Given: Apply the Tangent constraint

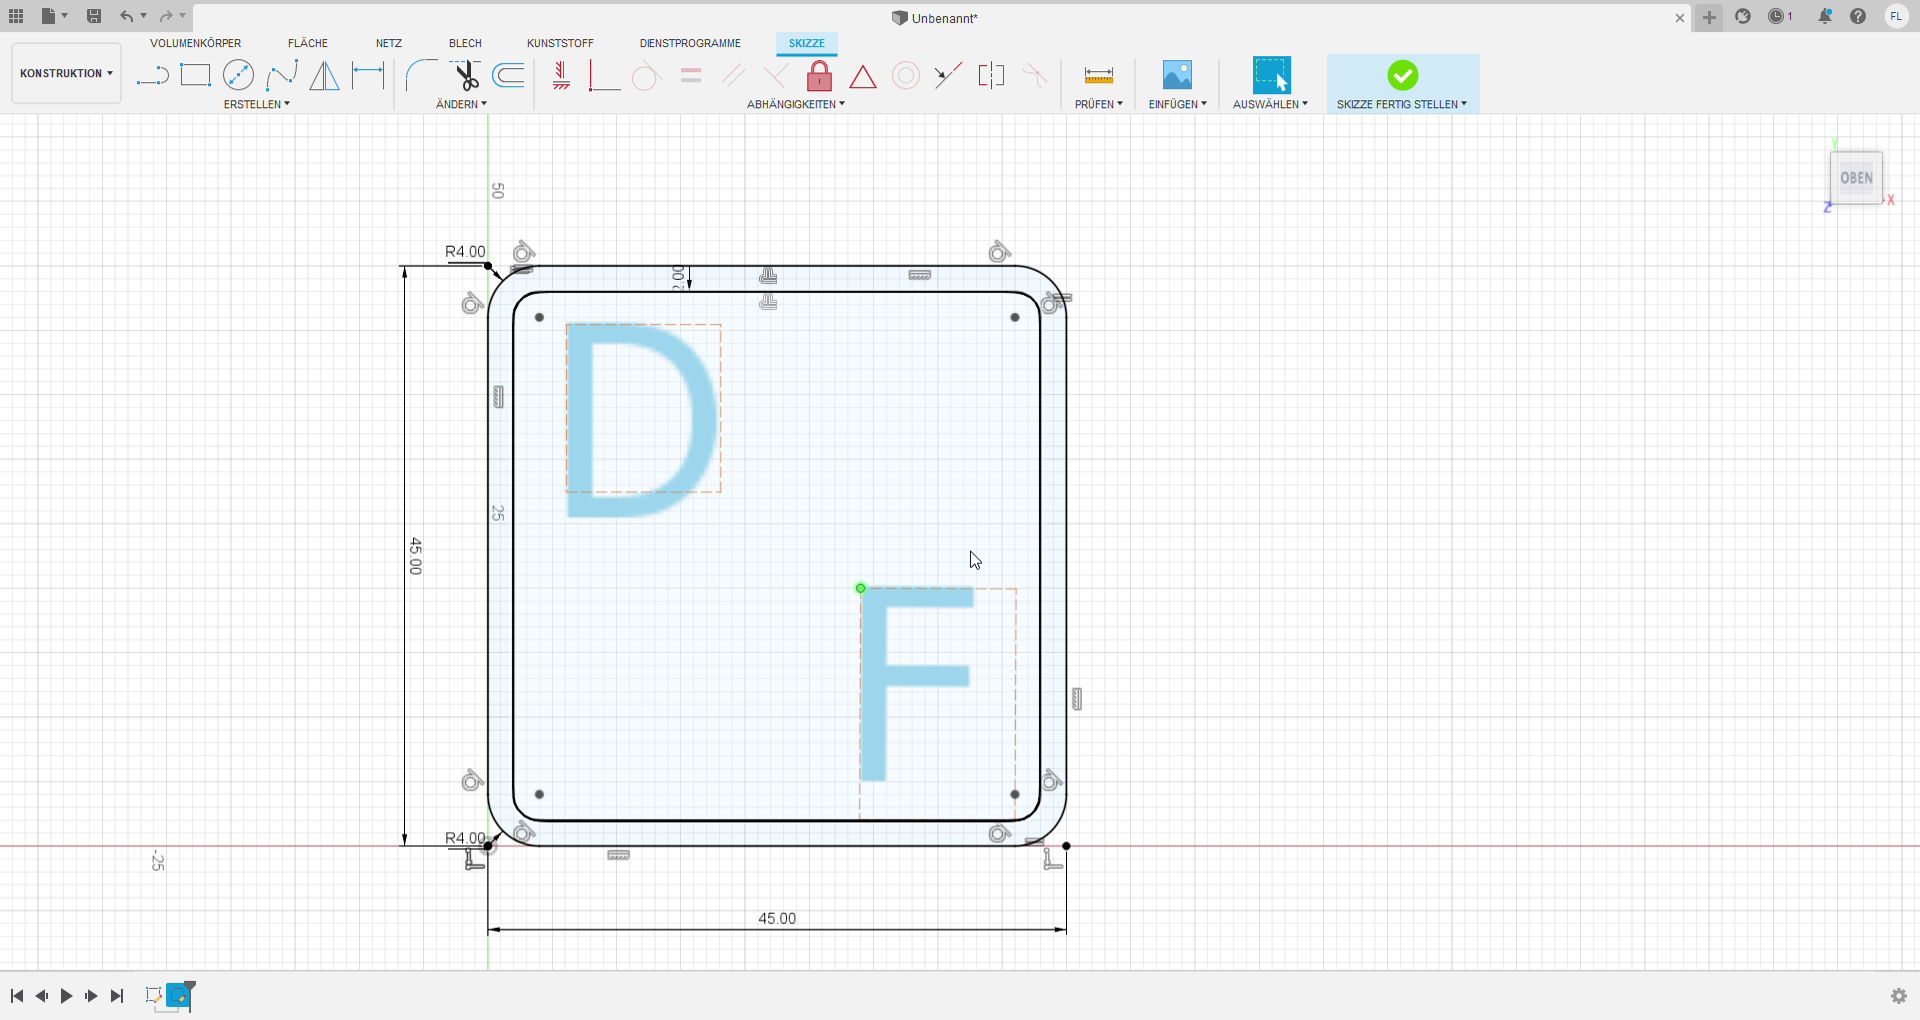Looking at the screenshot, I should pyautogui.click(x=647, y=75).
